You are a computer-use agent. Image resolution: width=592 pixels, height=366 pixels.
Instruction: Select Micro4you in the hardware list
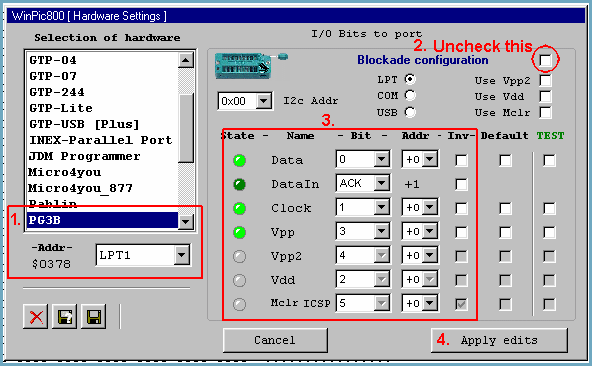(x=65, y=172)
